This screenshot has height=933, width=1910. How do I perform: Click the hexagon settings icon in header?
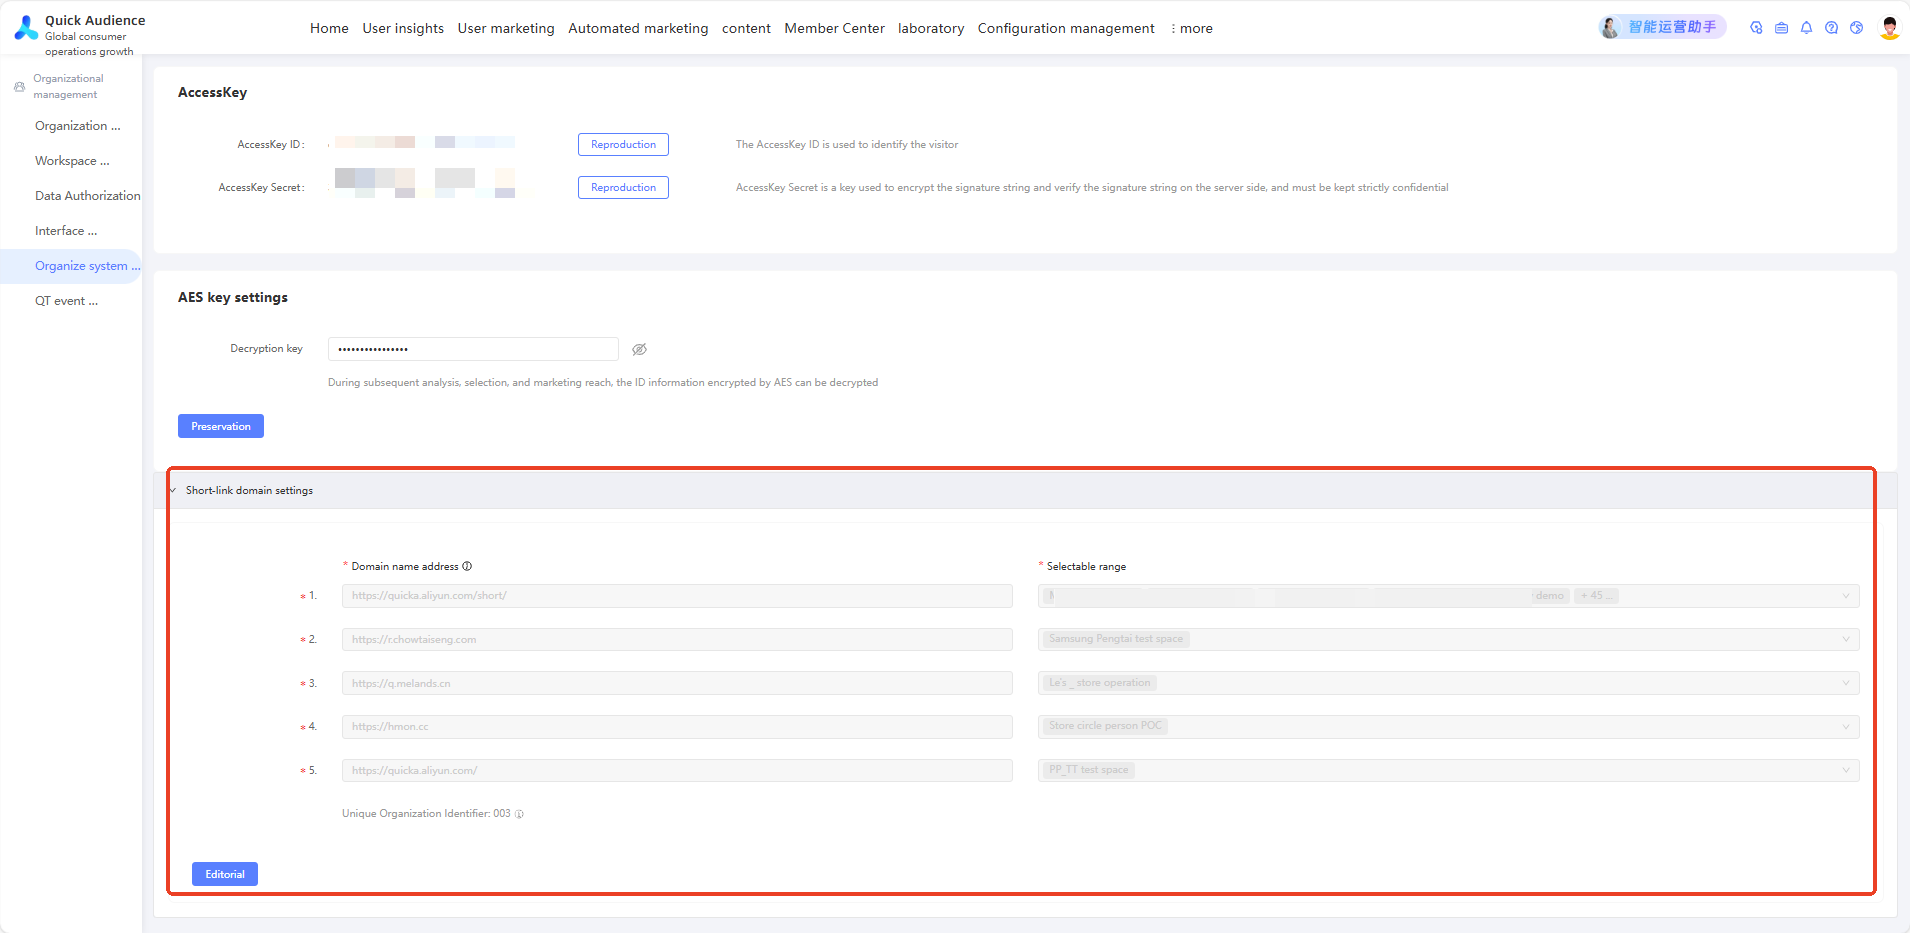(x=1756, y=28)
